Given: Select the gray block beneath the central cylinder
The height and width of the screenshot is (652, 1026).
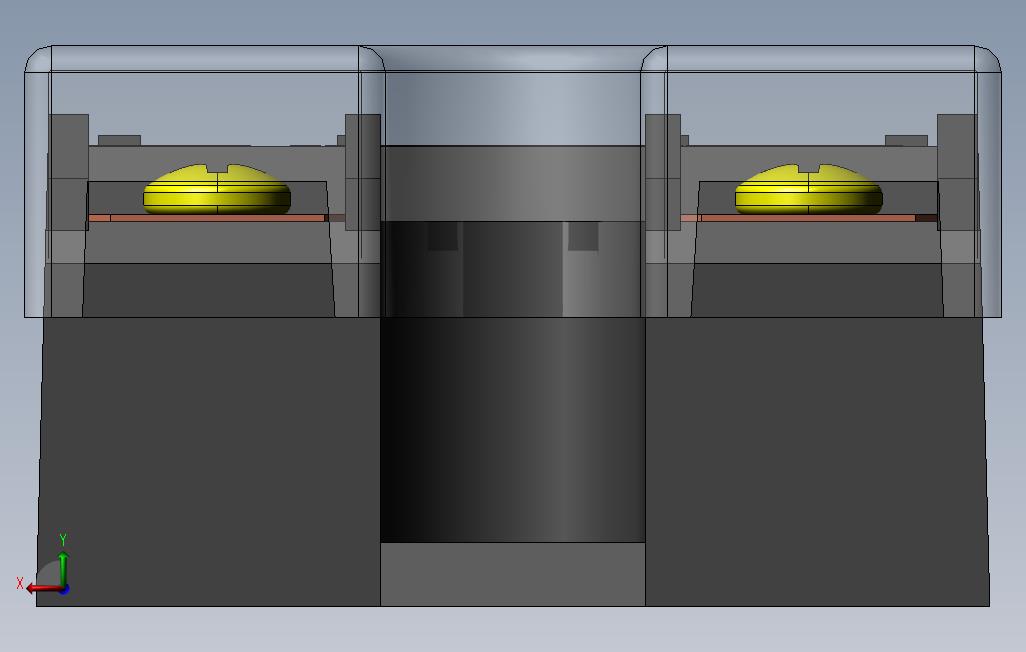Looking at the screenshot, I should (512, 574).
